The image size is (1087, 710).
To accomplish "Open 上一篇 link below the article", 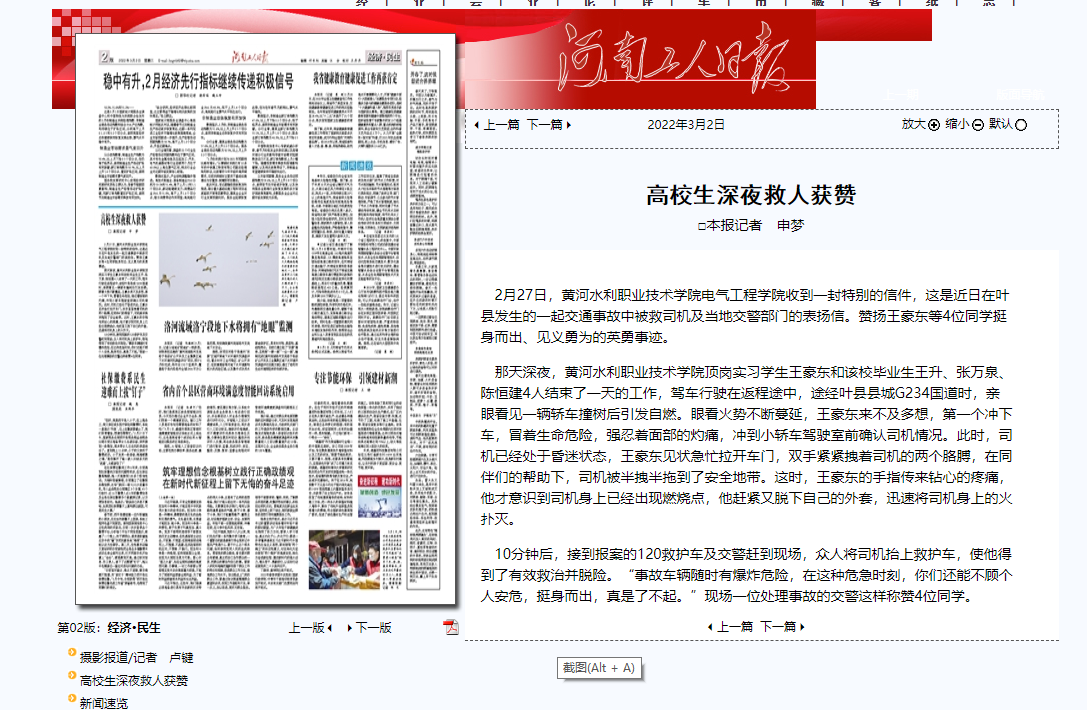I will [730, 627].
